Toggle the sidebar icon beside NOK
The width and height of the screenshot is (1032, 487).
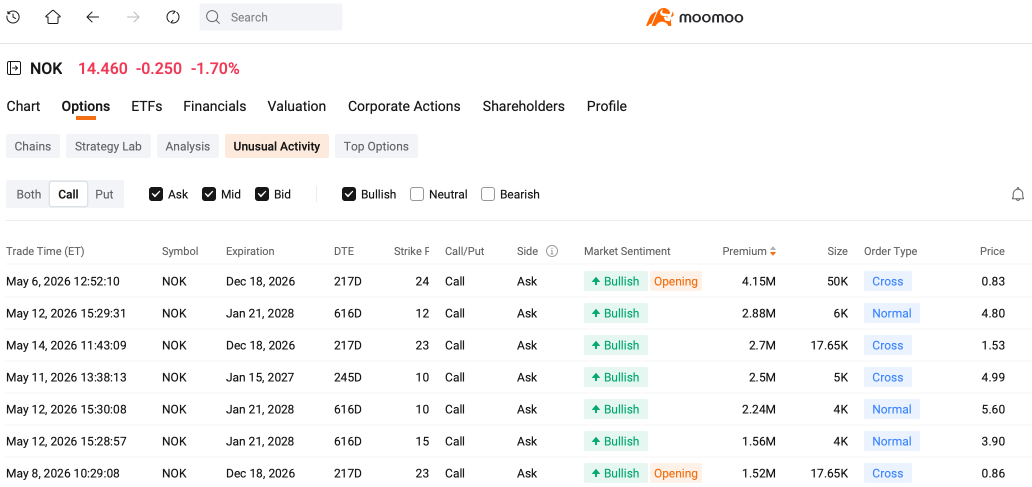coord(13,68)
